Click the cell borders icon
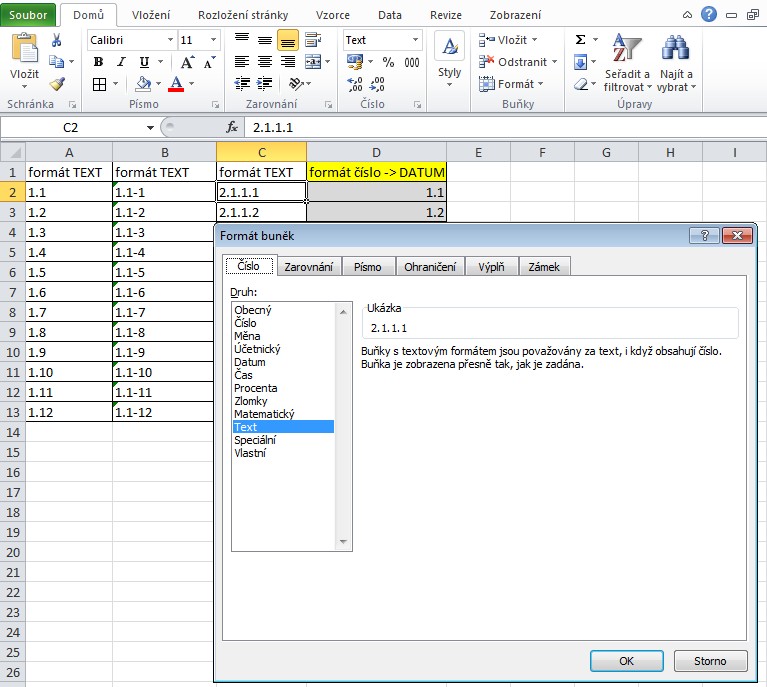Screen dimensions: 767x687 pos(99,84)
